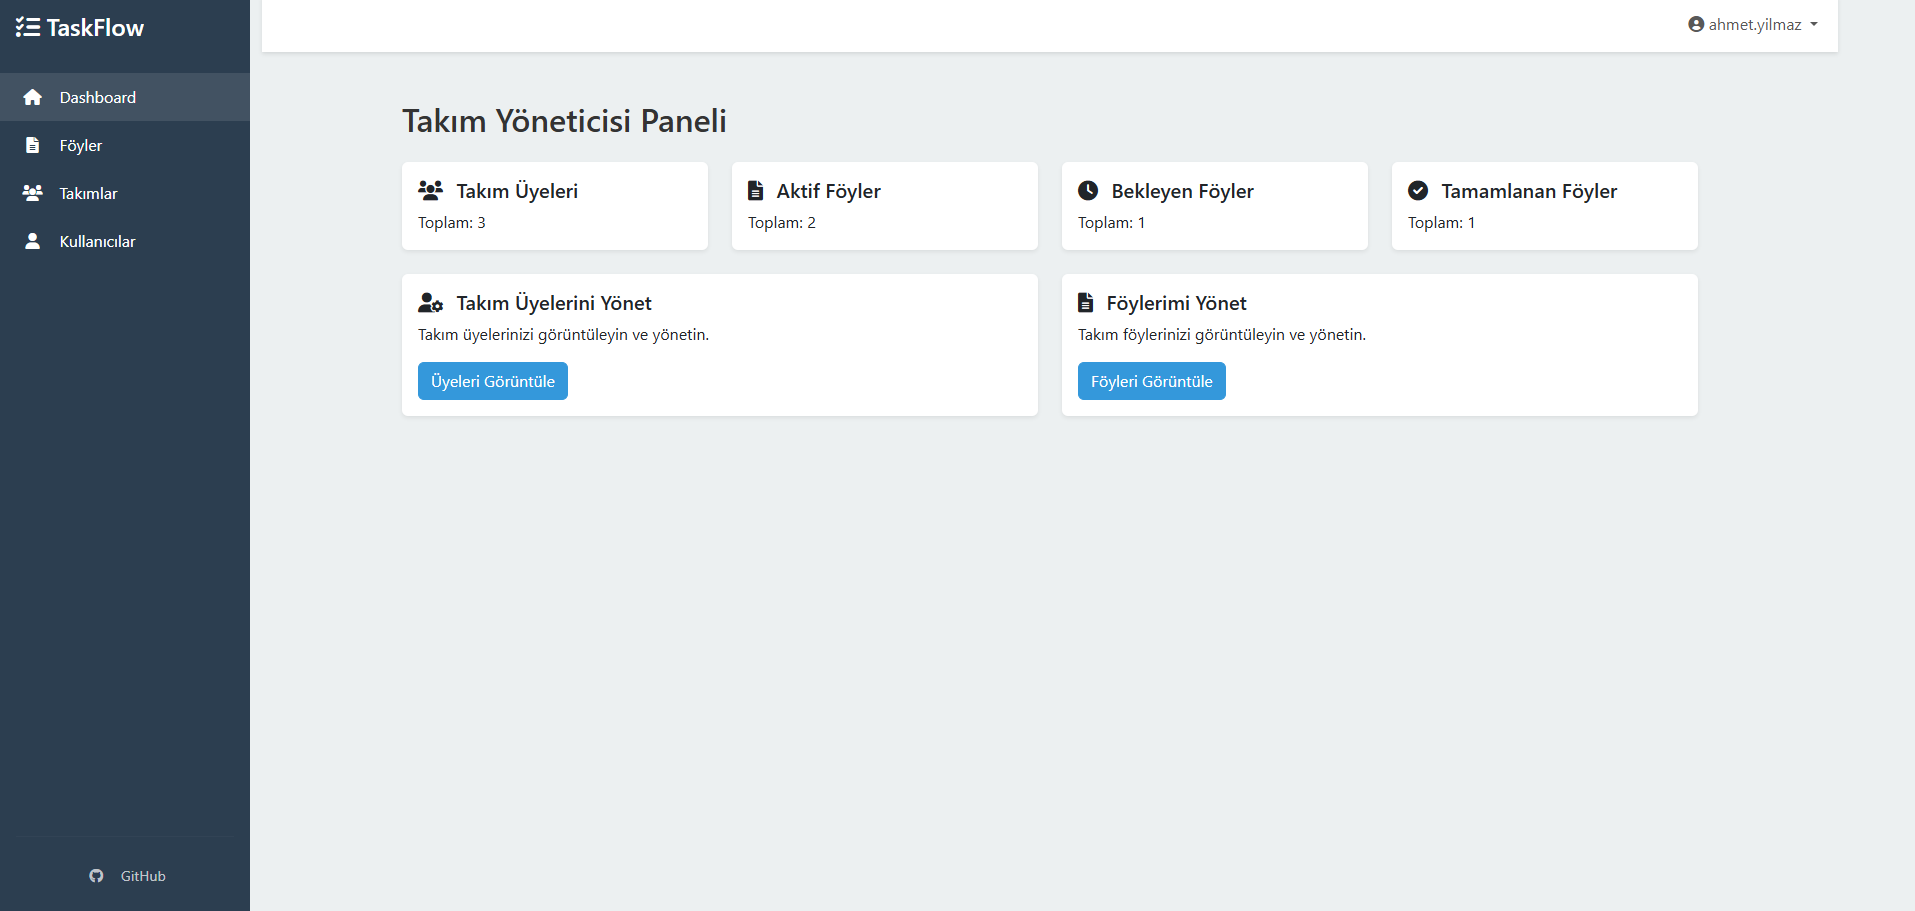Click the GitHub logo icon

96,876
